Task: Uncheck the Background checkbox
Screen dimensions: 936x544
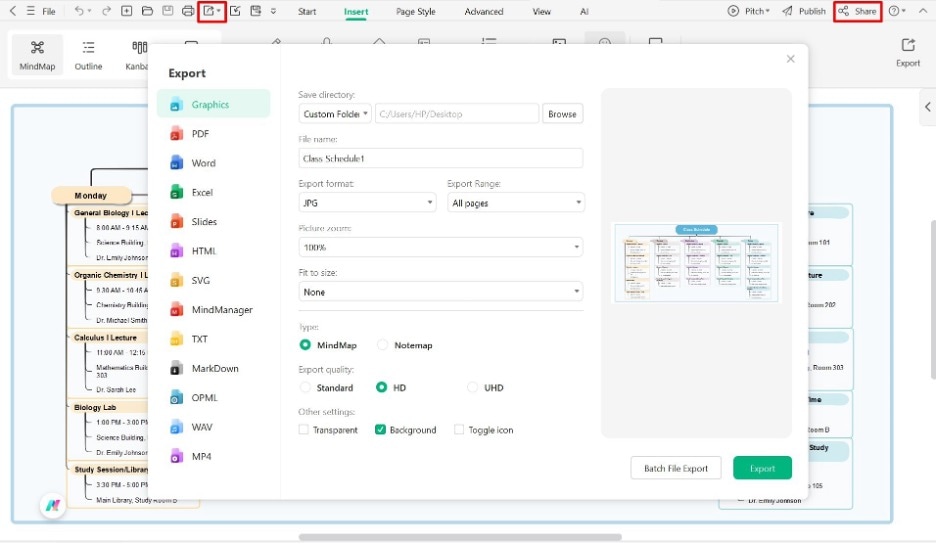Action: pyautogui.click(x=380, y=429)
